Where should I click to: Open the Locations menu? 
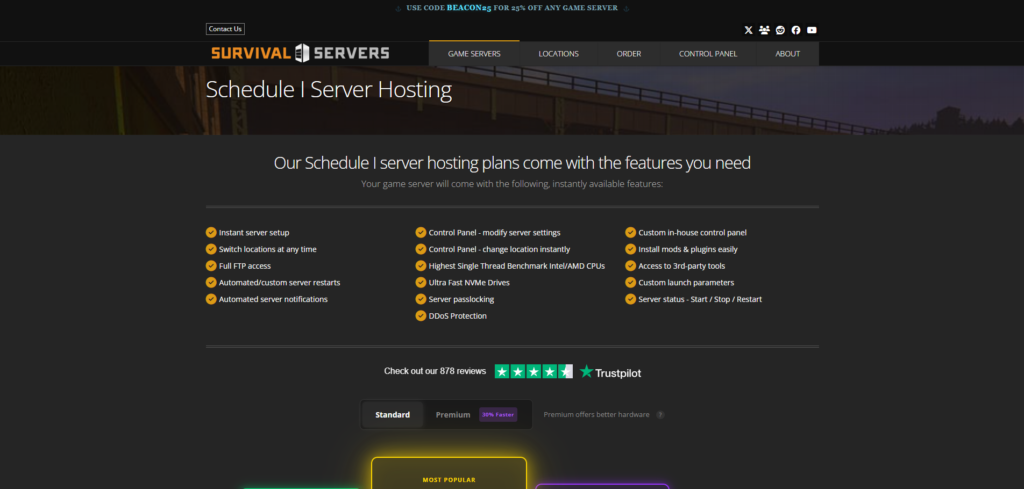[x=558, y=54]
